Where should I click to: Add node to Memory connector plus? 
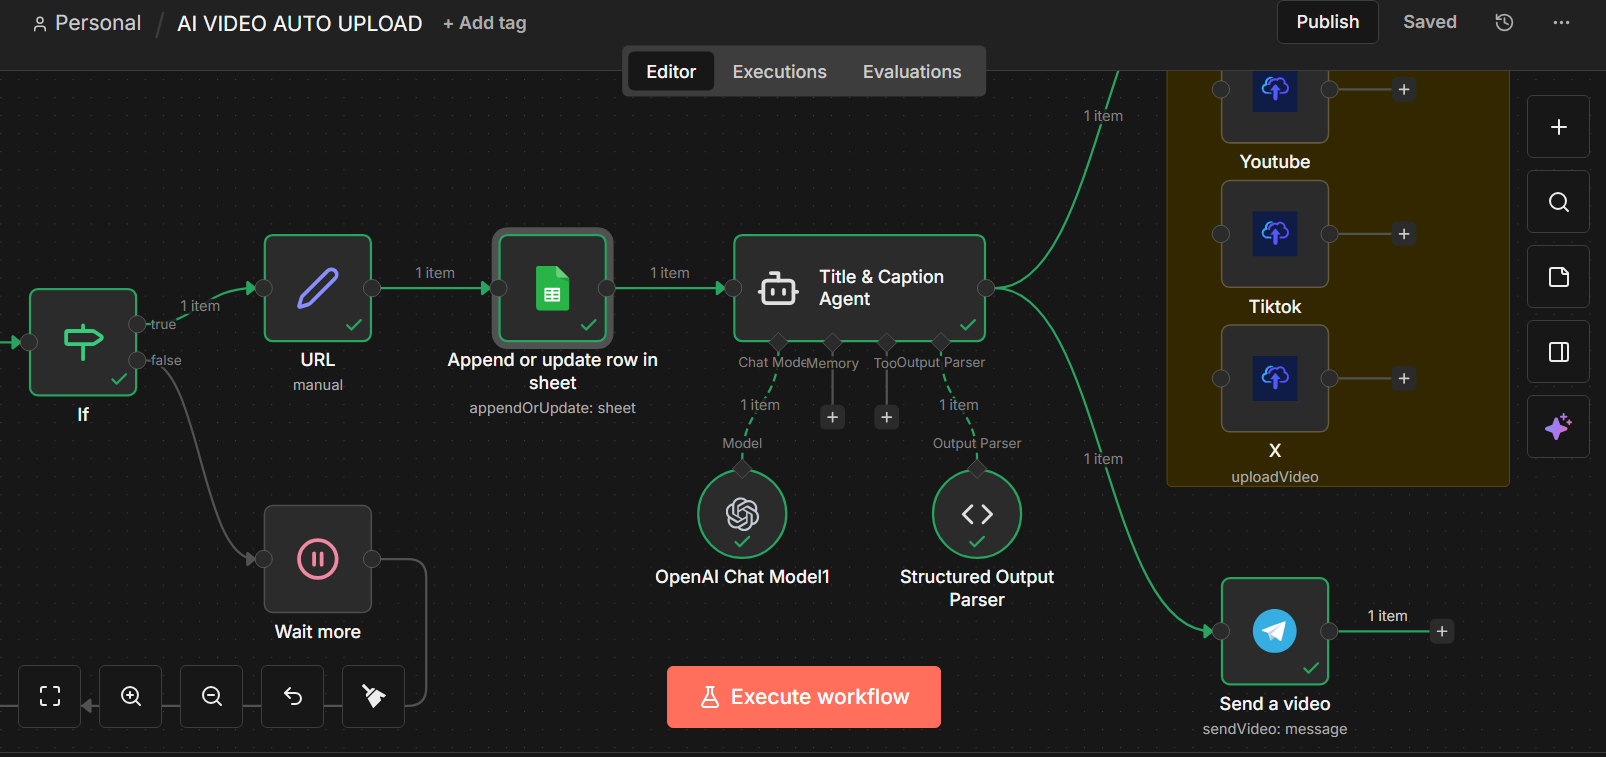832,417
